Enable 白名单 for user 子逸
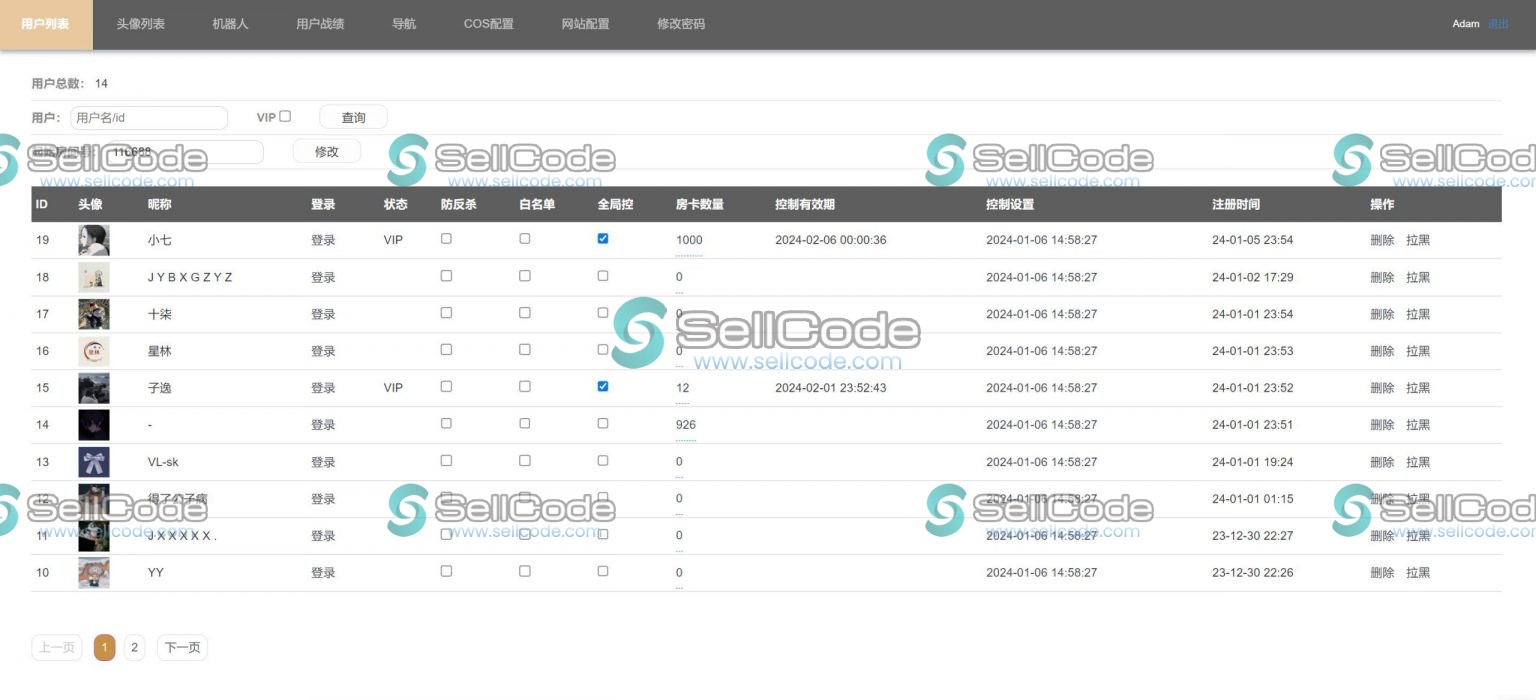The image size is (1536, 700). (524, 387)
